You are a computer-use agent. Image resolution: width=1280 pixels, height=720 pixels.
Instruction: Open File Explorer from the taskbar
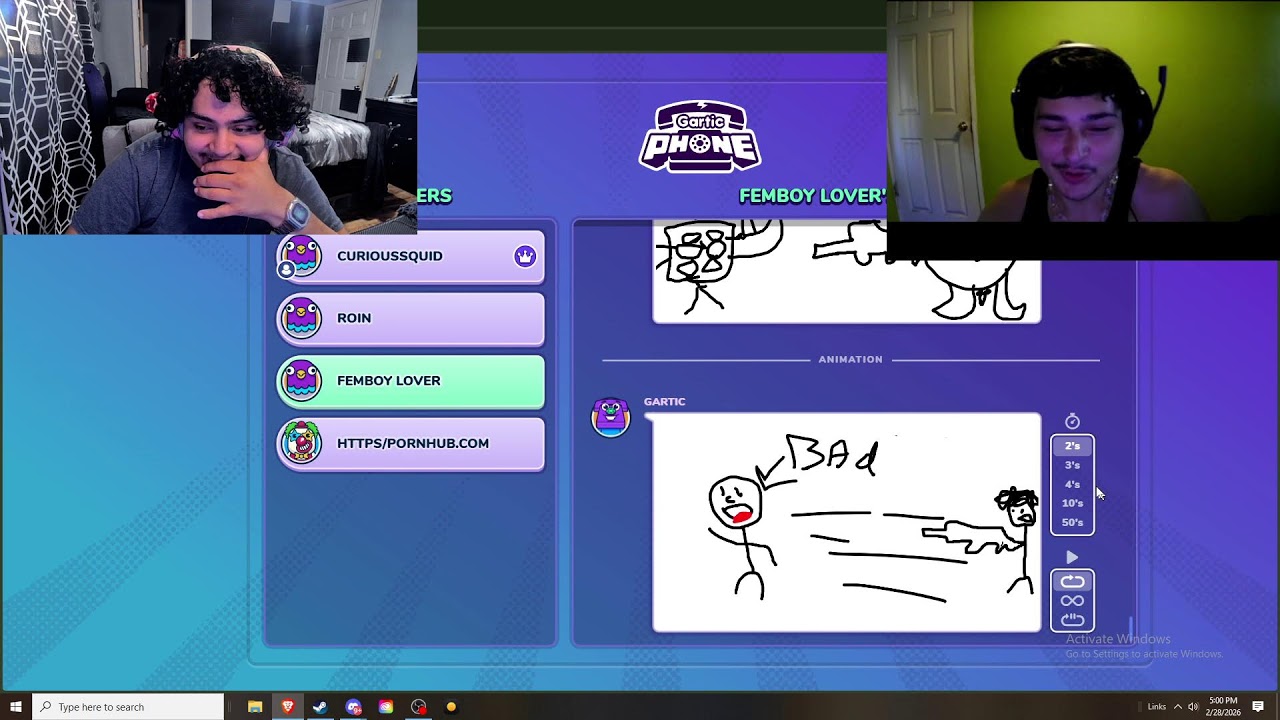[x=255, y=707]
